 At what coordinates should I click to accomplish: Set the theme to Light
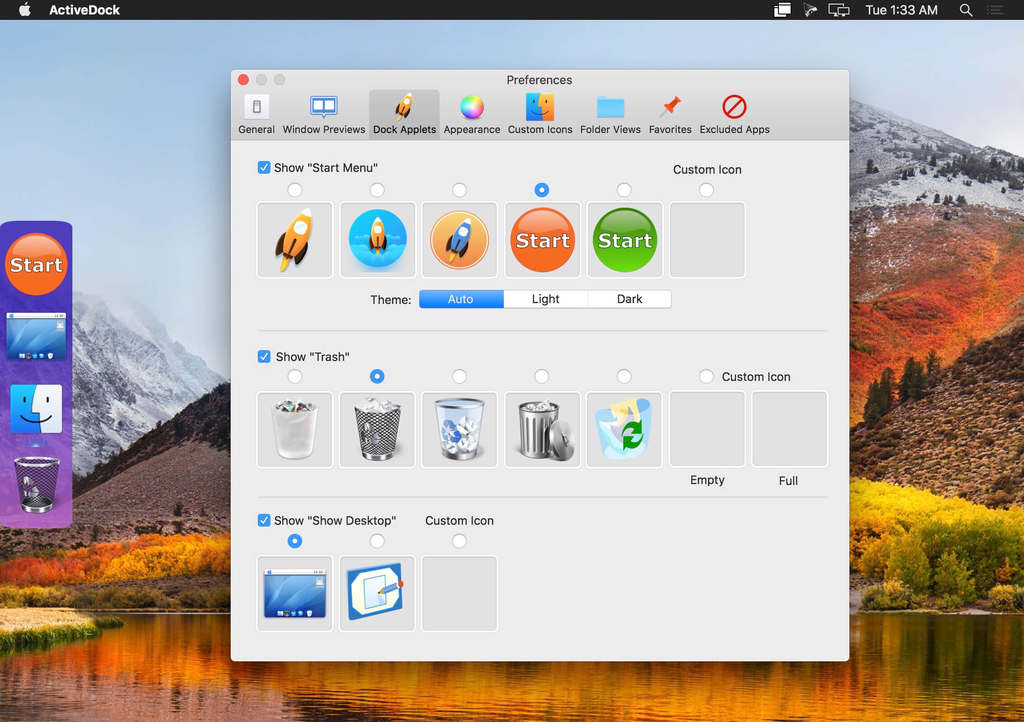[x=545, y=299]
